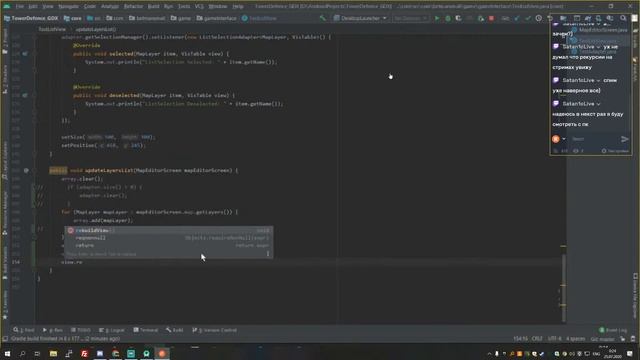Viewport: 640px width, 360px height.
Task: Open the Run menu
Action: [x=168, y=7]
